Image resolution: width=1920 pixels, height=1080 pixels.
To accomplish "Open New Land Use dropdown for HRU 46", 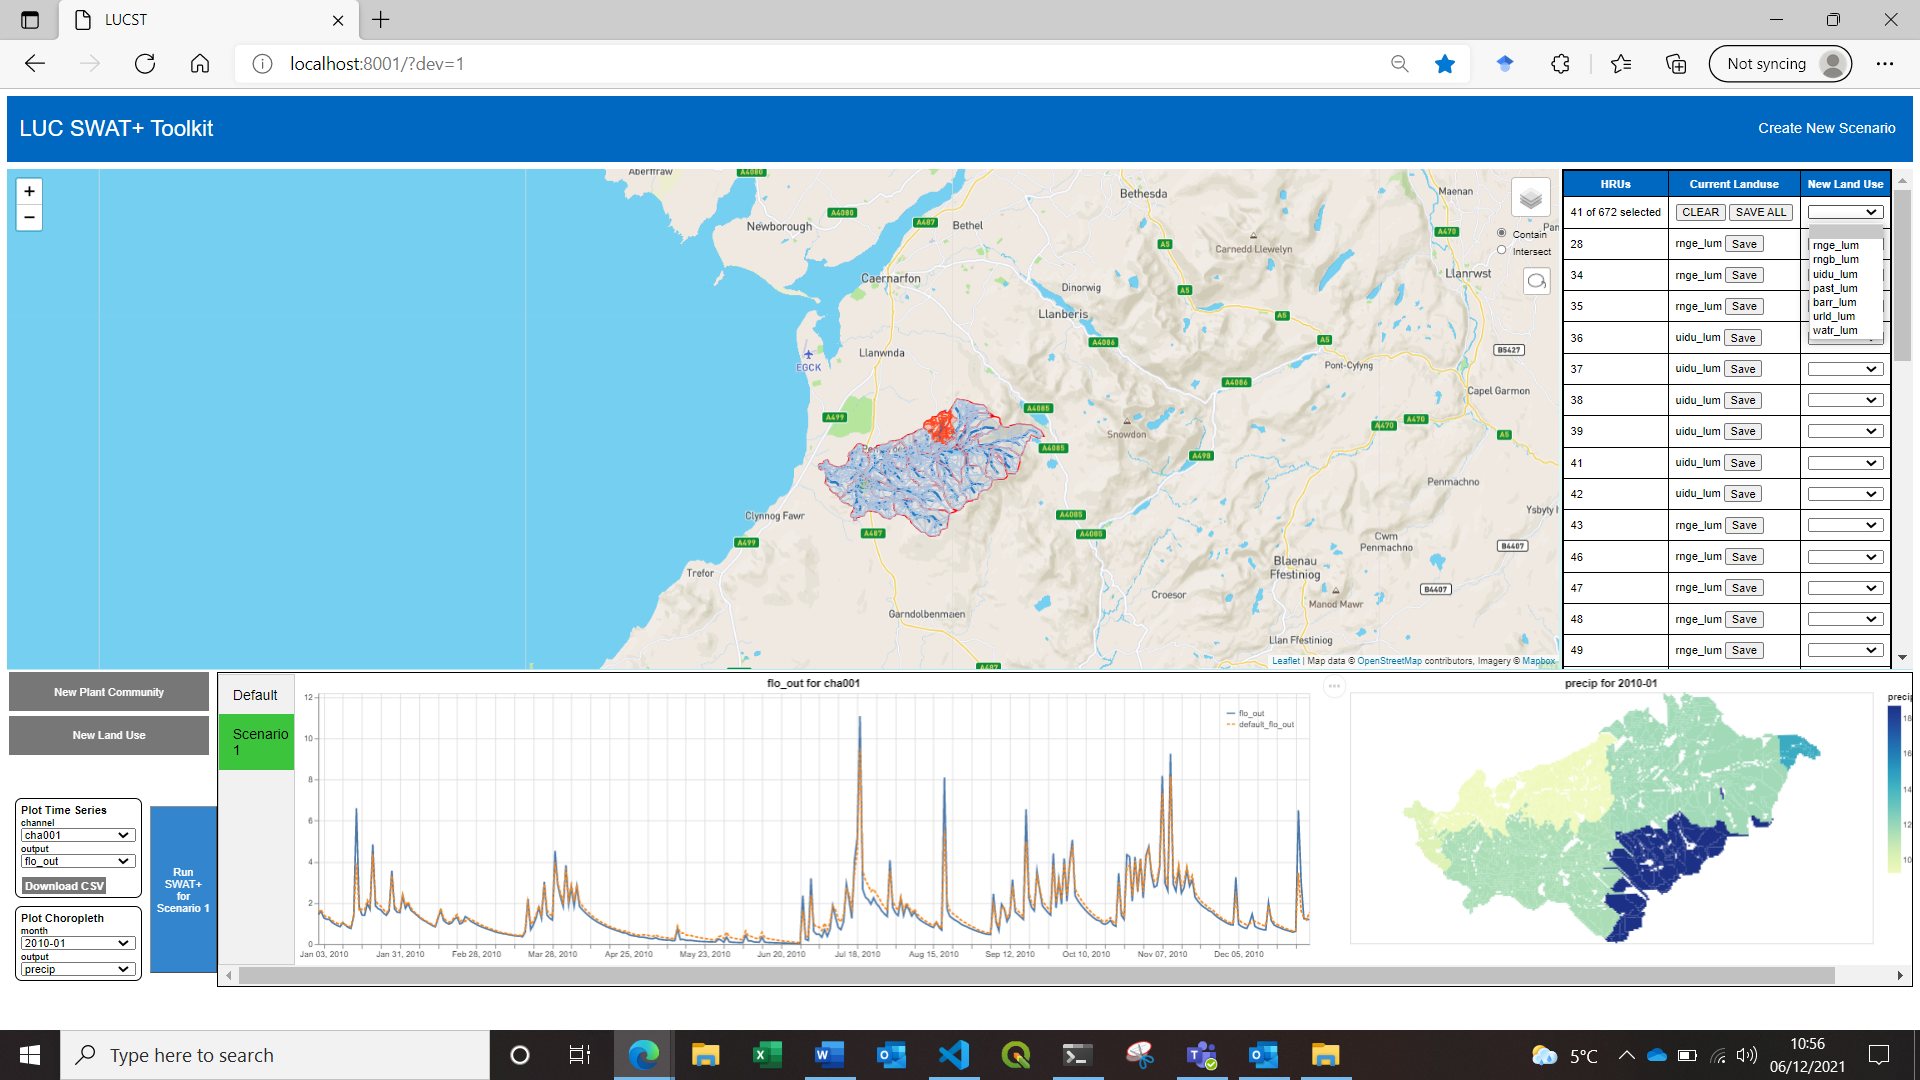I will tap(1845, 557).
